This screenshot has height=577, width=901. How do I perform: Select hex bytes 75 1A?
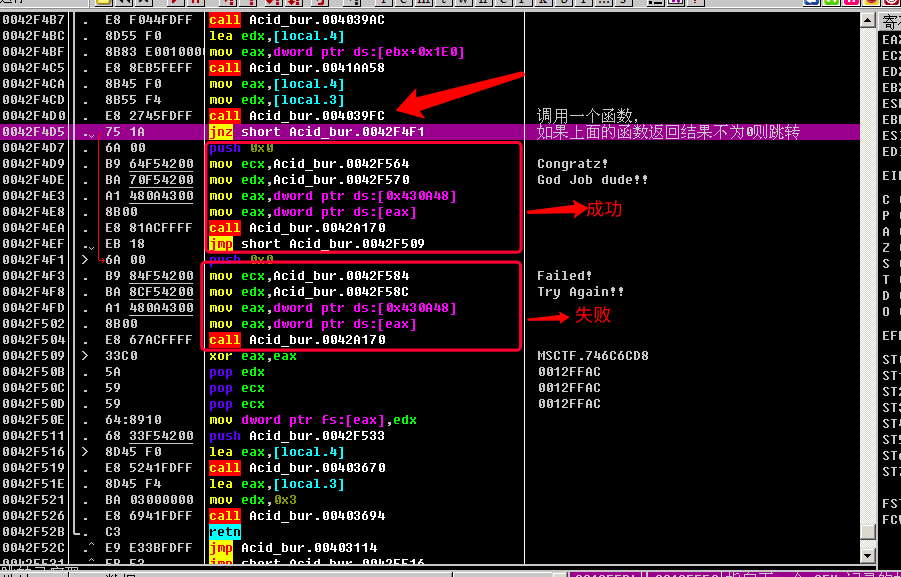(125, 132)
